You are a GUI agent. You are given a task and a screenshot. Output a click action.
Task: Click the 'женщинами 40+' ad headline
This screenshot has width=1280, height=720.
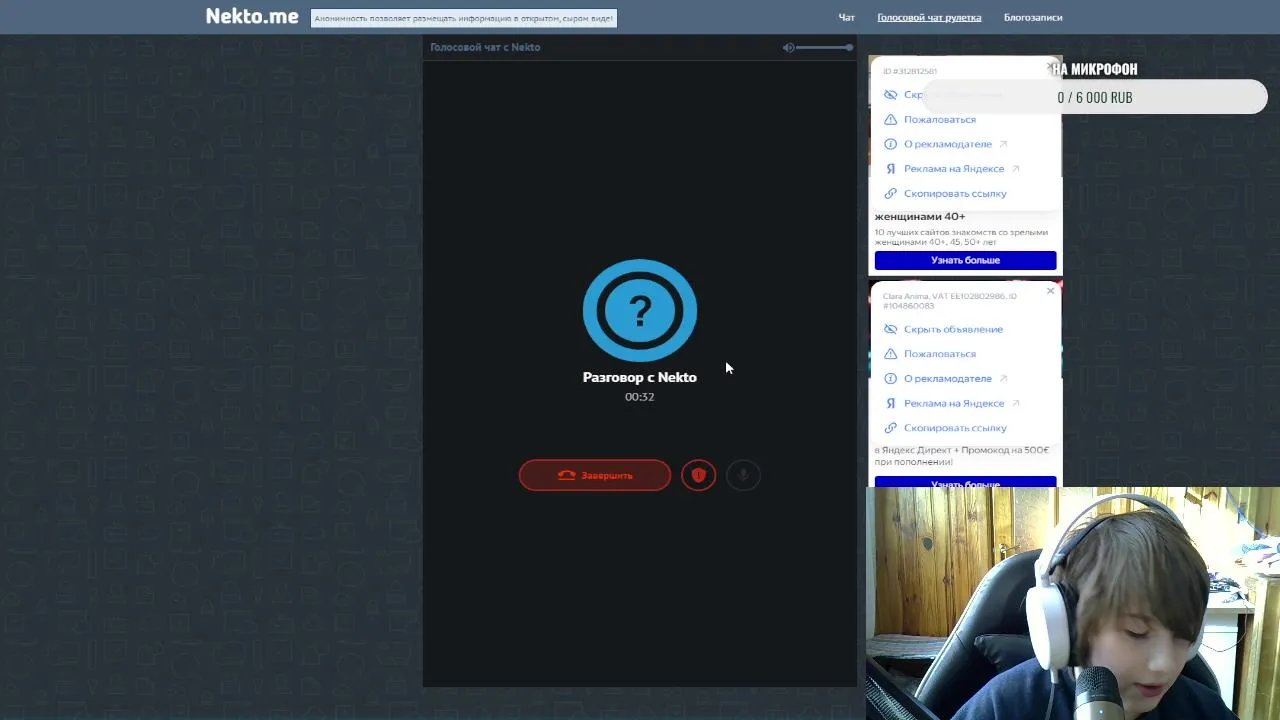tap(920, 216)
